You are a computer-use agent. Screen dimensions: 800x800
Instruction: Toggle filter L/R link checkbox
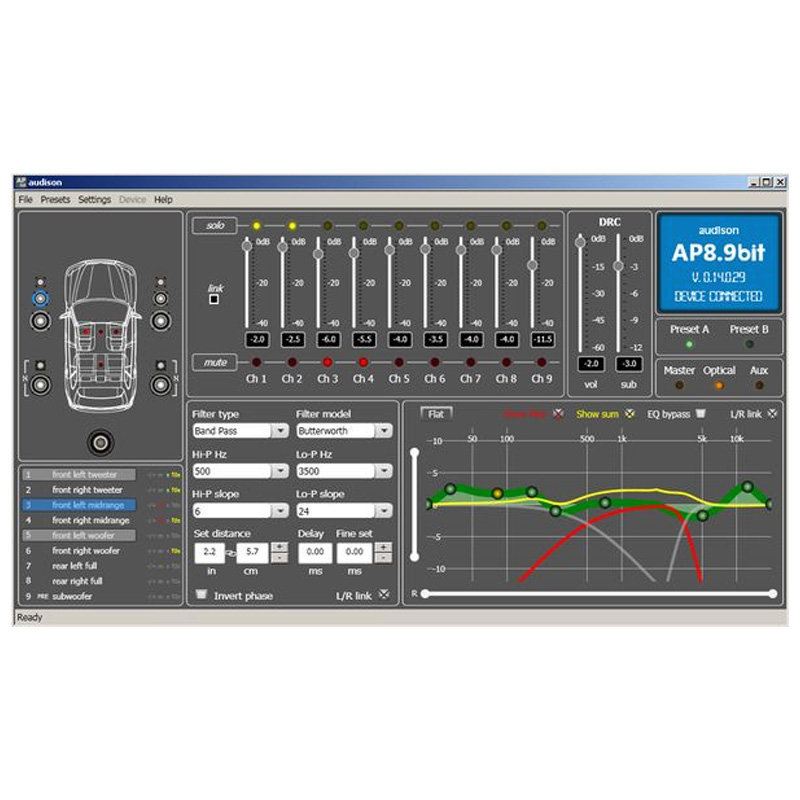pos(384,594)
